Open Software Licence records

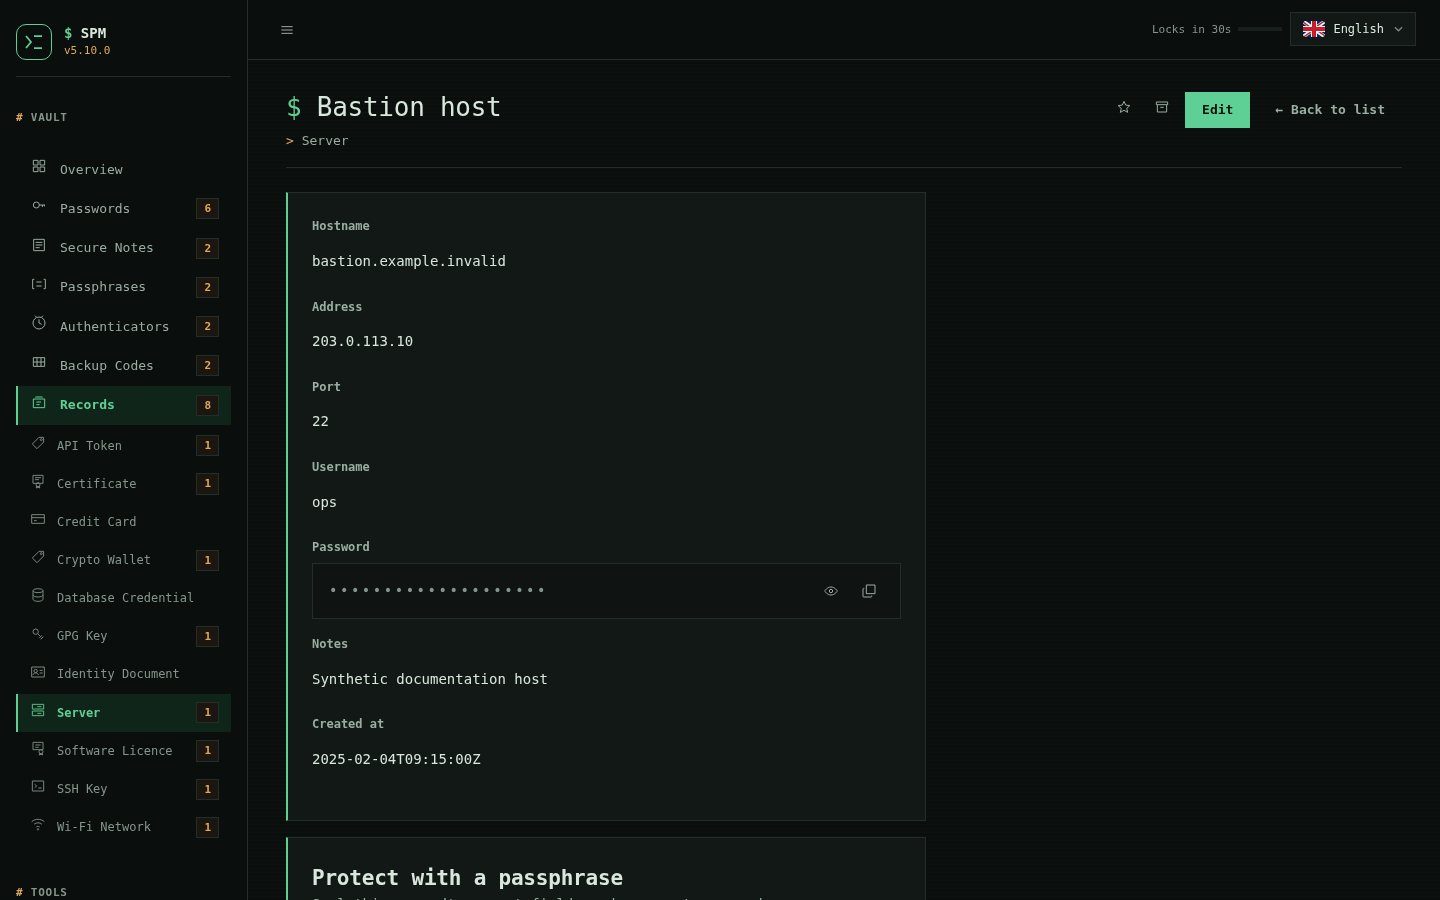pyautogui.click(x=124, y=750)
